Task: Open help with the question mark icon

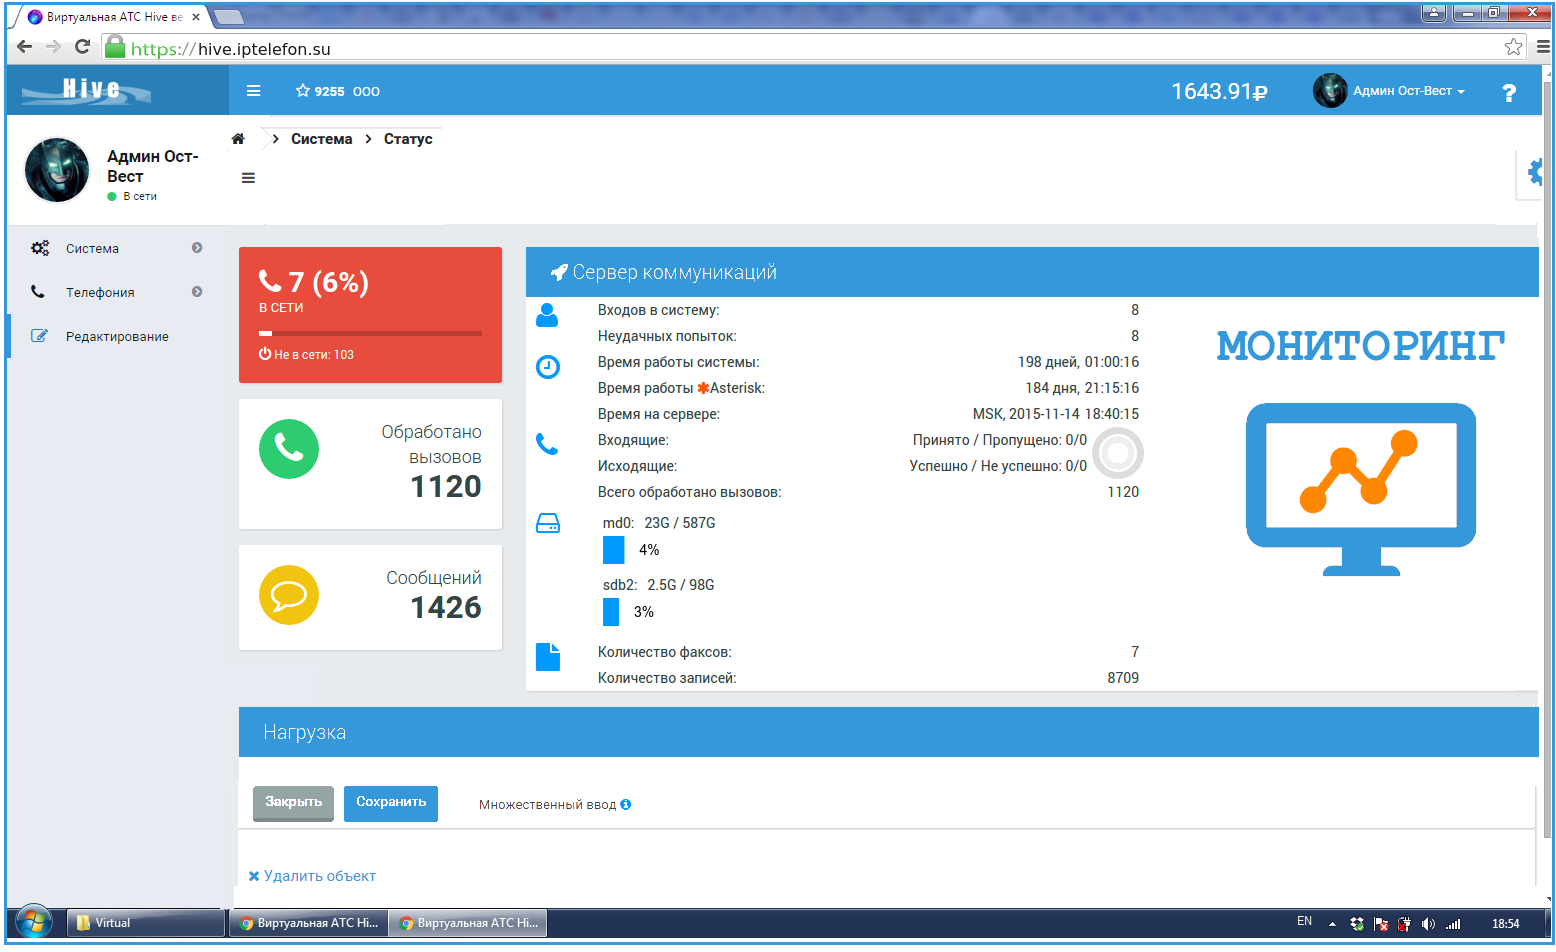Action: (x=1509, y=92)
